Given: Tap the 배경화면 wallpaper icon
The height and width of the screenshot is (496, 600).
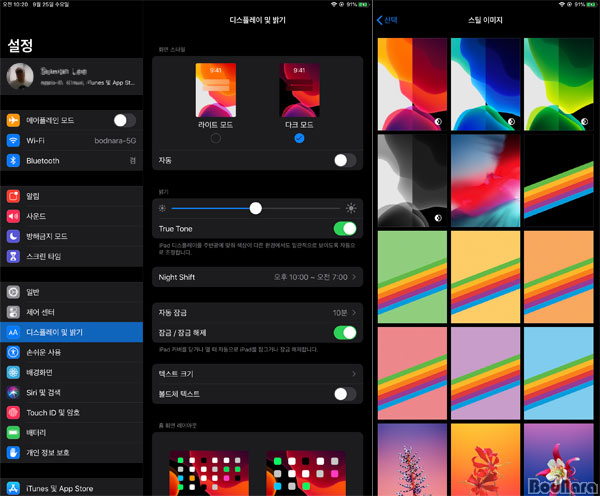Looking at the screenshot, I should [13, 372].
